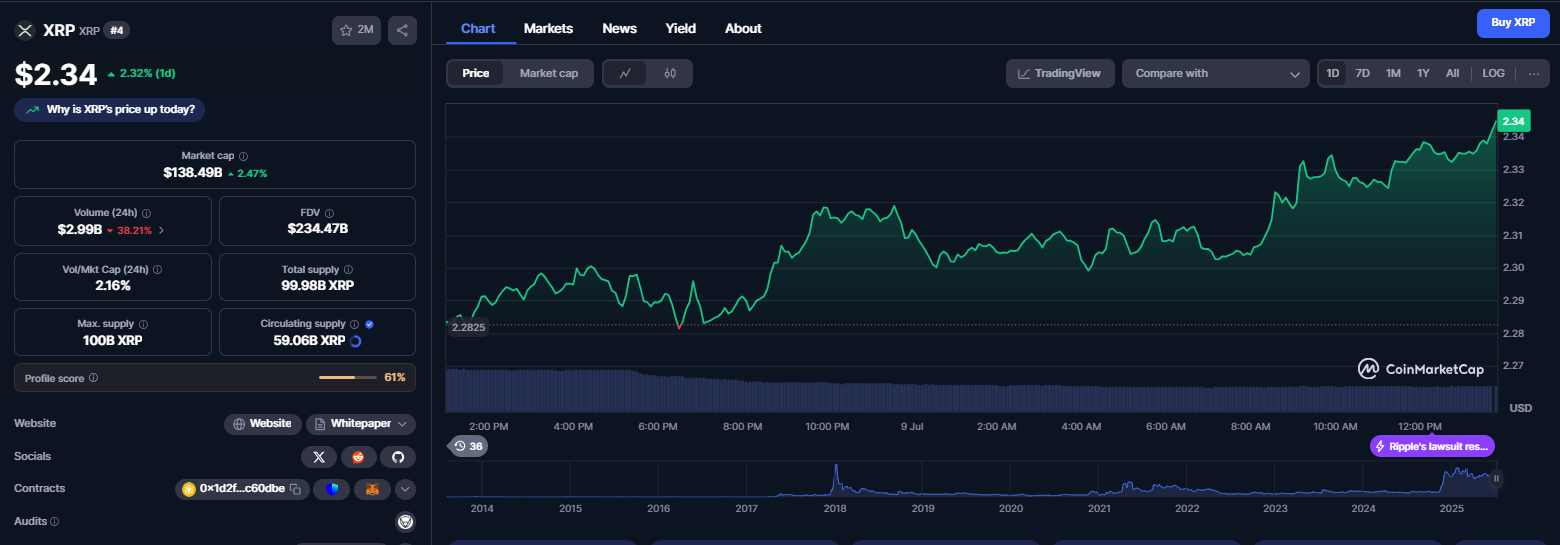Viewport: 1560px width, 545px height.
Task: Open the share icon next to watchlist
Action: 402,30
